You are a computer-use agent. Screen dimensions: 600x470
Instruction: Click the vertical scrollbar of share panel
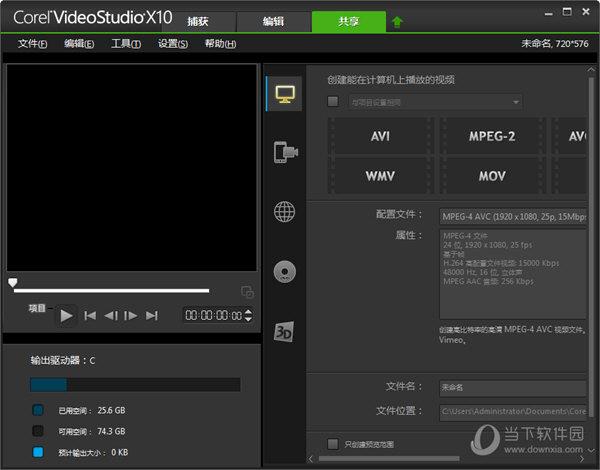pos(592,245)
